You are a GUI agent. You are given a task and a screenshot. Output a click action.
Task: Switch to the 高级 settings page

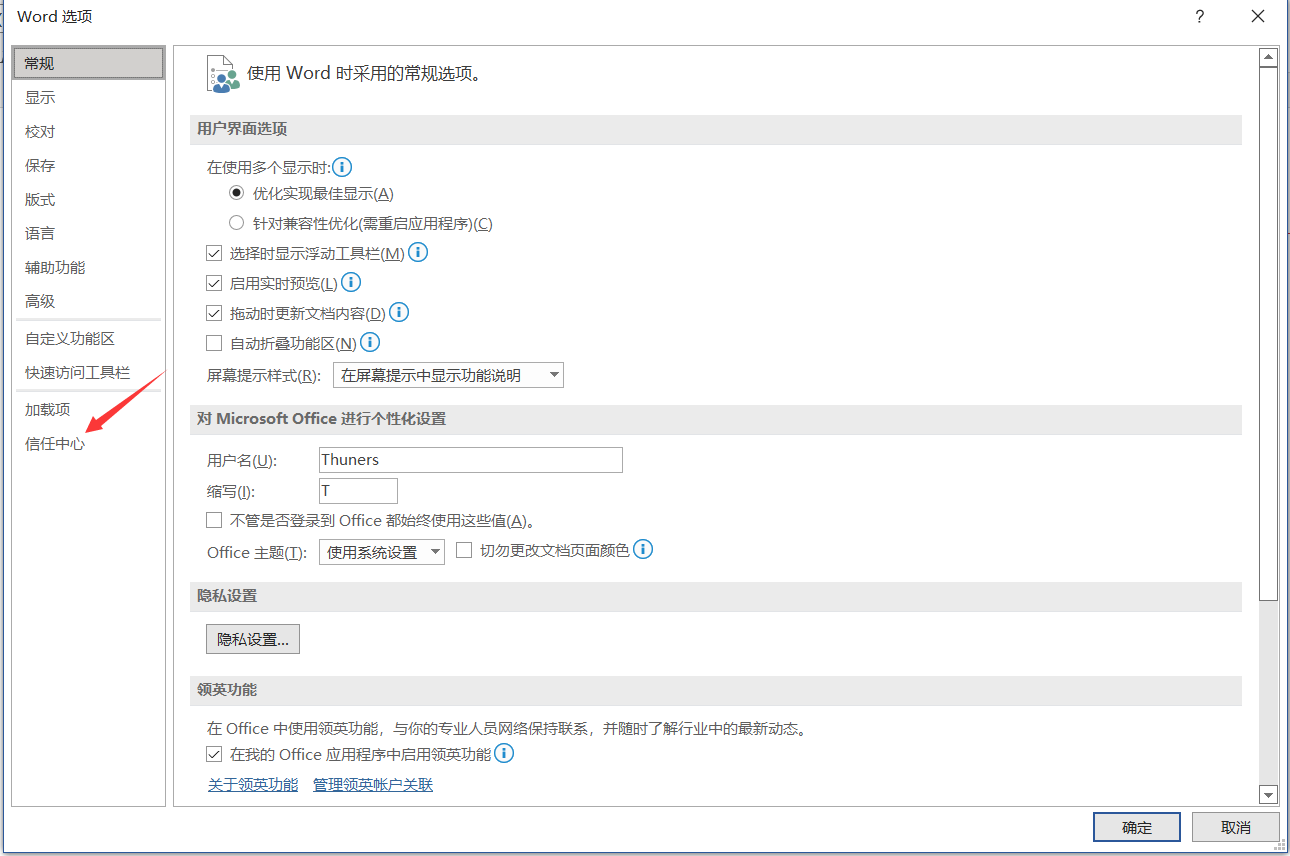click(x=40, y=300)
